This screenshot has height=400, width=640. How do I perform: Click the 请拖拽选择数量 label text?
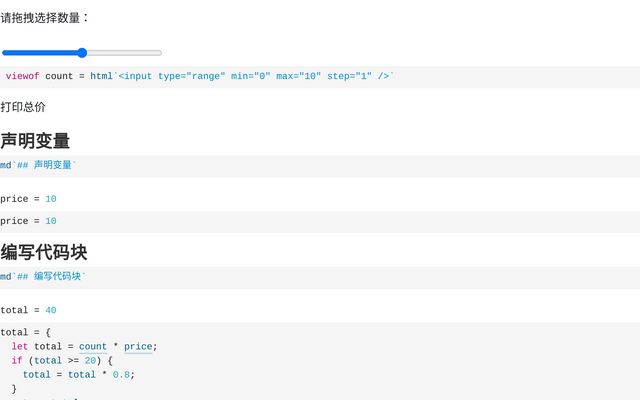coord(46,17)
